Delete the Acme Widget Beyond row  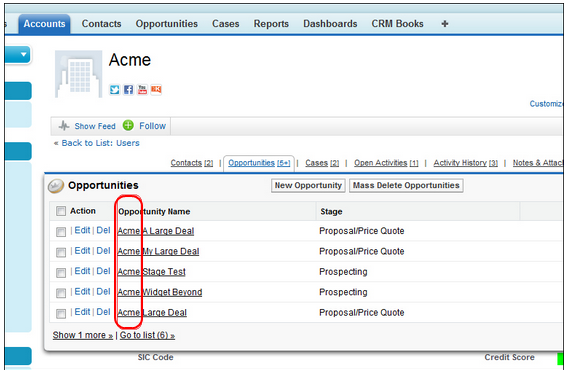pyautogui.click(x=103, y=291)
